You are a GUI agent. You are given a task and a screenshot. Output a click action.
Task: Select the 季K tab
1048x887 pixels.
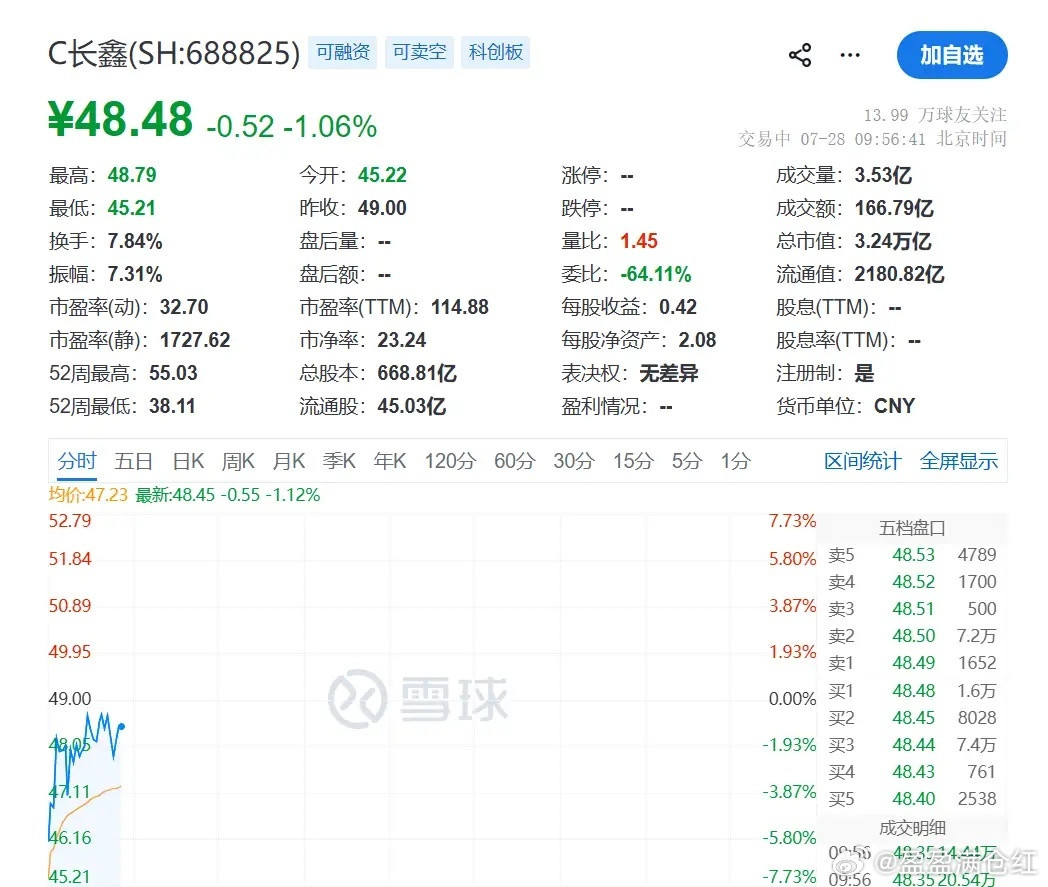point(339,461)
